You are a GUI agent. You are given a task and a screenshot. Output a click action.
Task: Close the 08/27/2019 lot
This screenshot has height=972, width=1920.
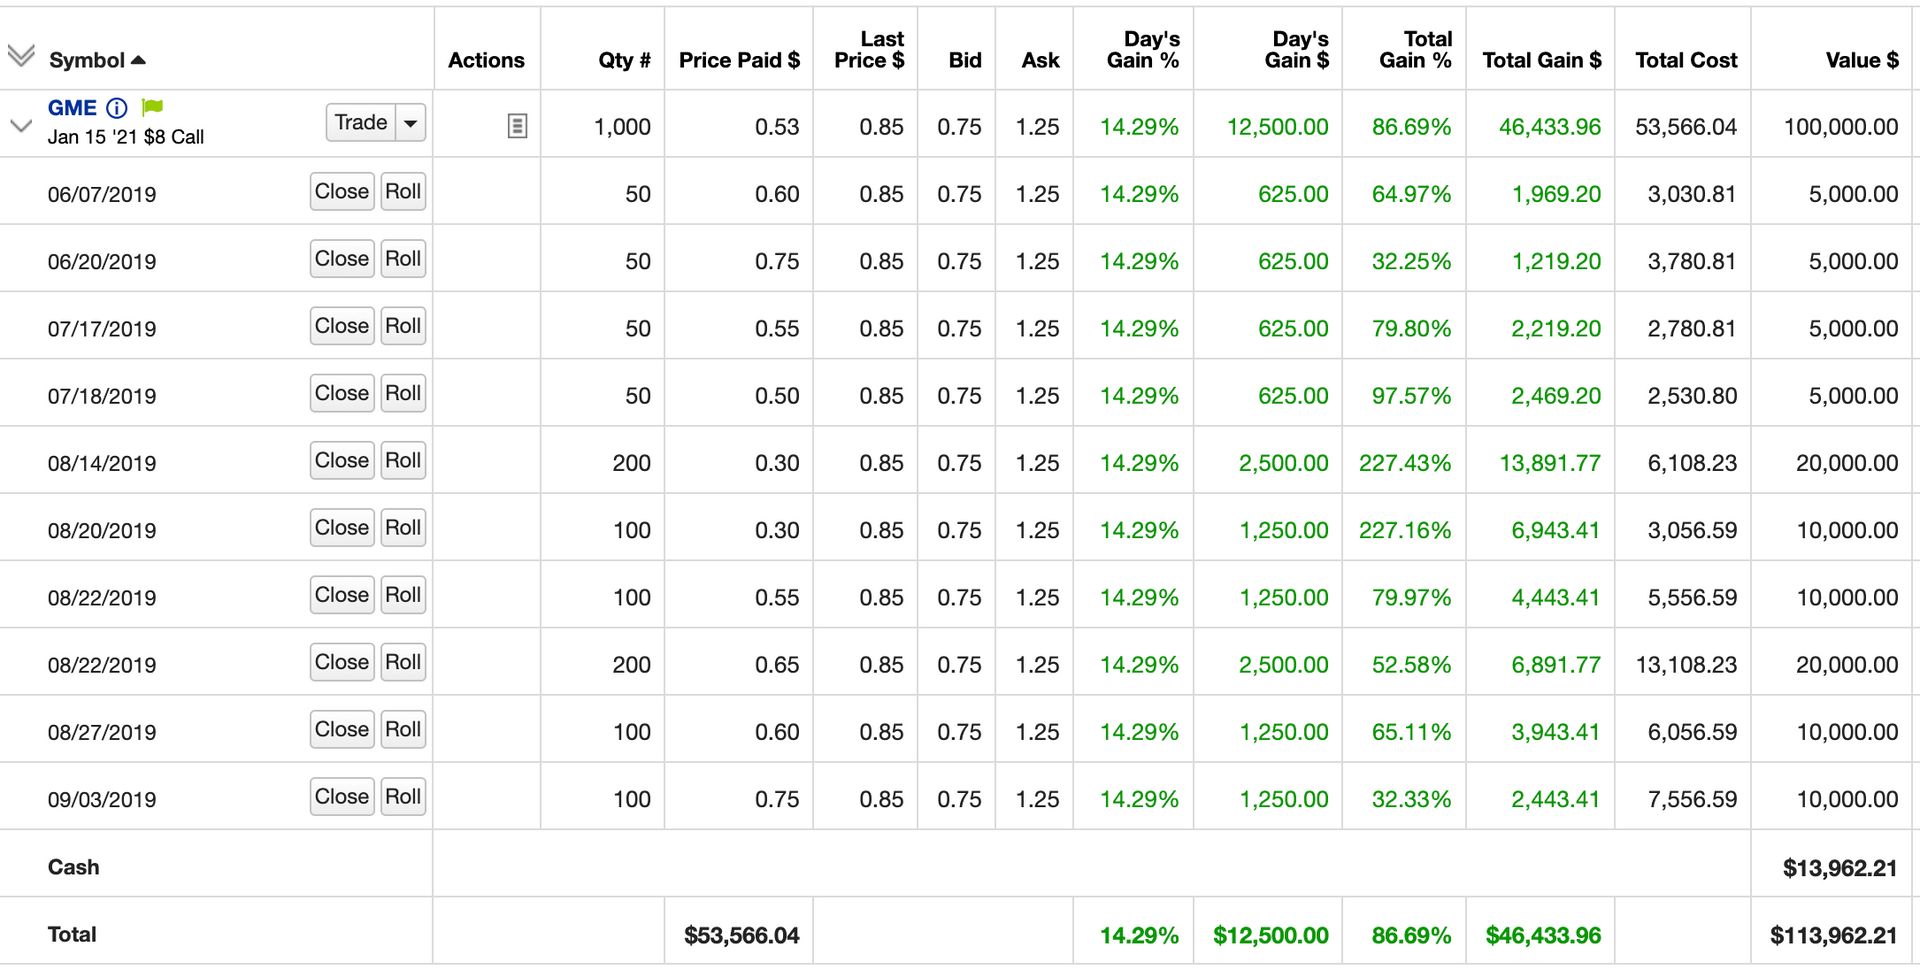(x=342, y=729)
